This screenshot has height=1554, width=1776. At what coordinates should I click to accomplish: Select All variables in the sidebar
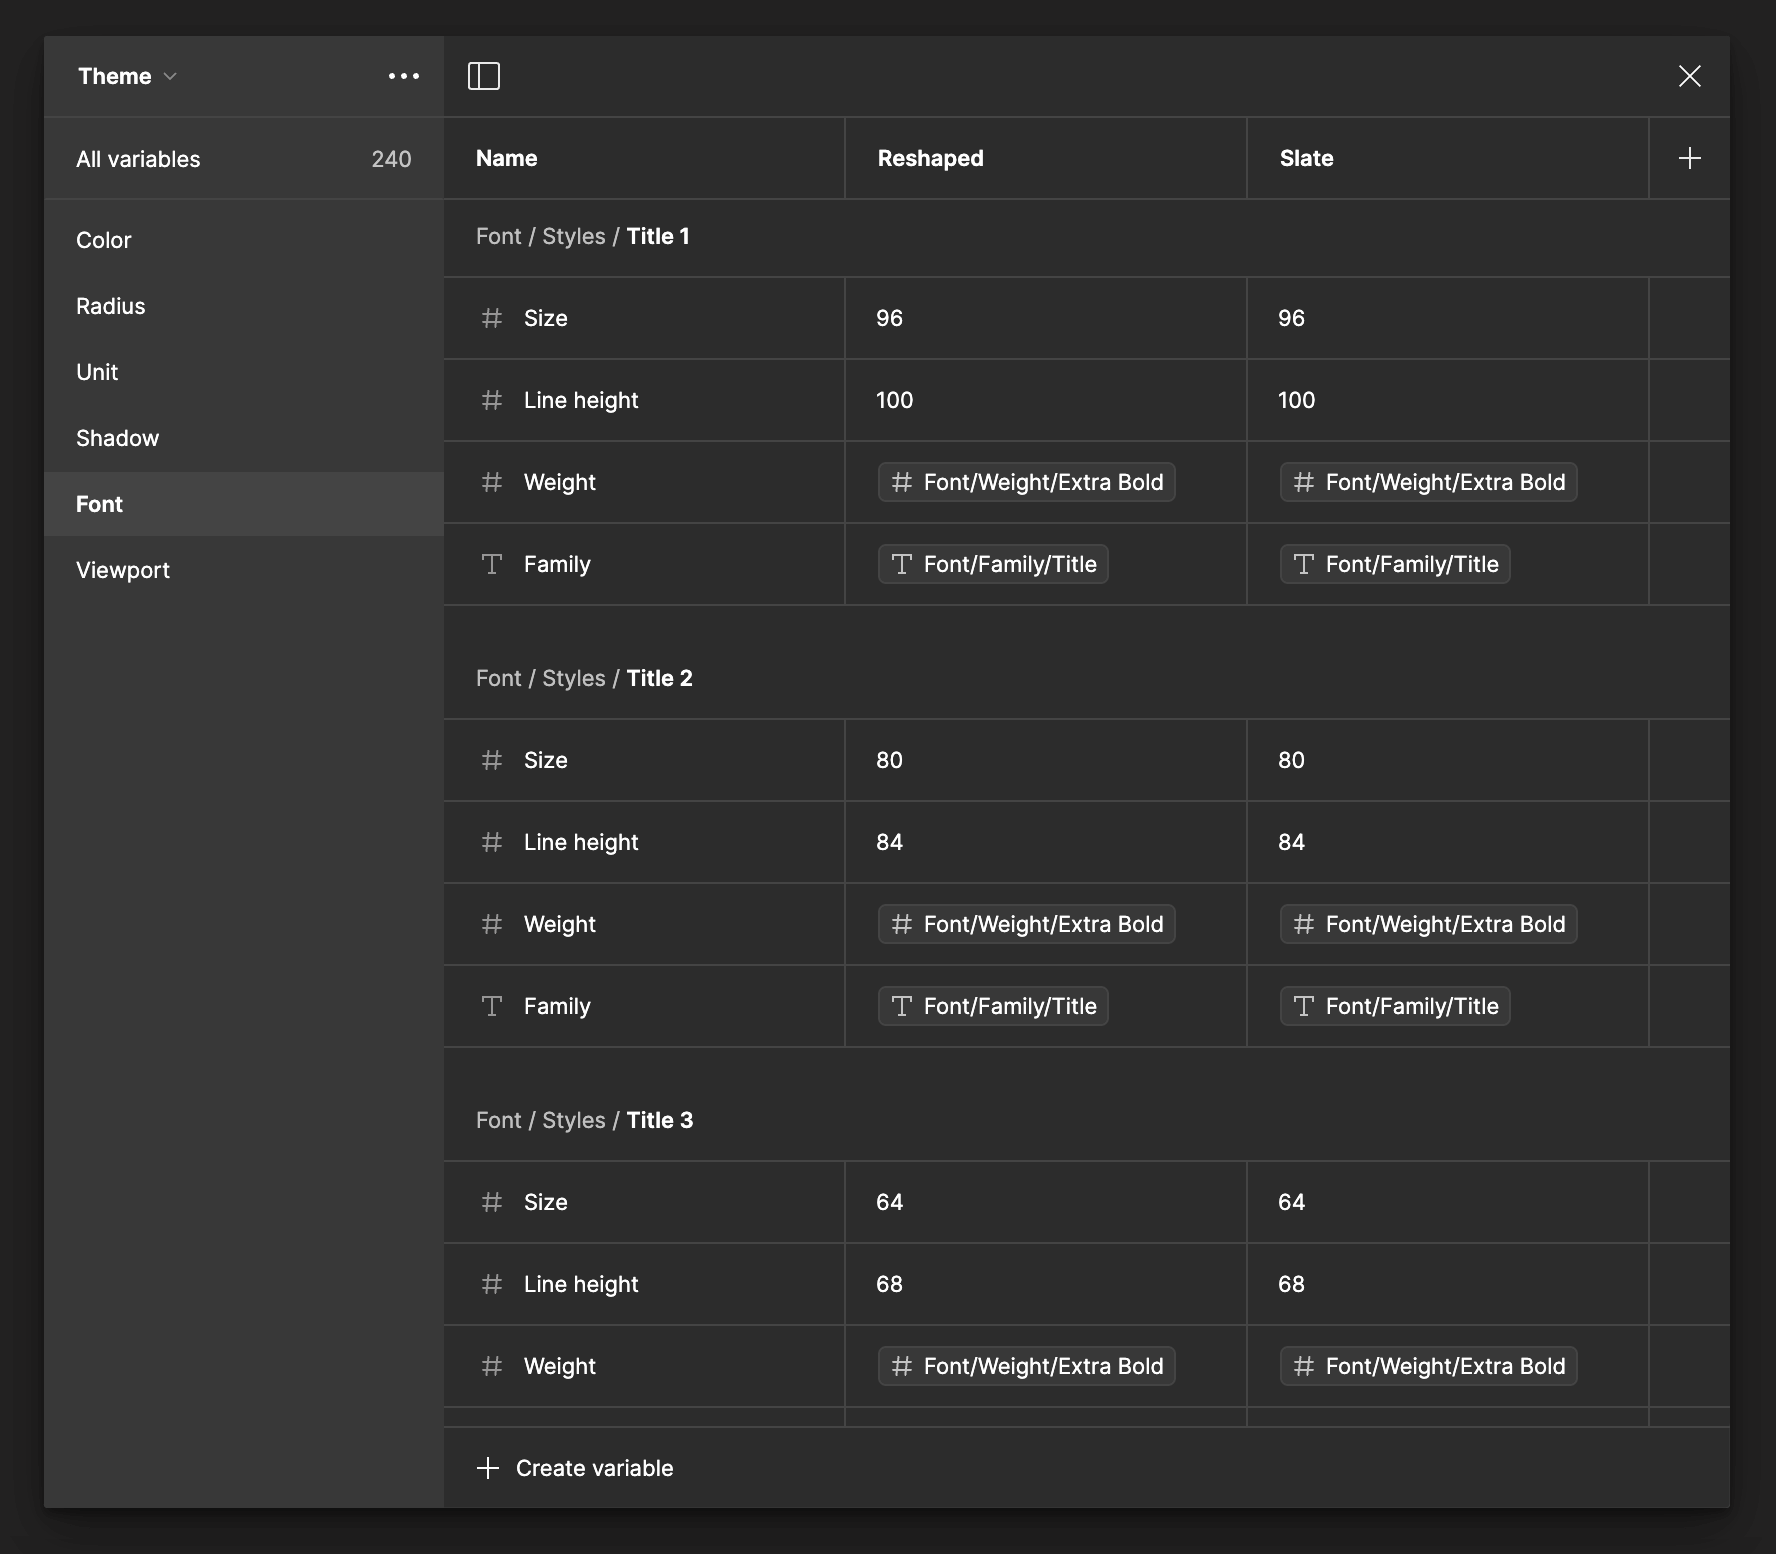pyautogui.click(x=244, y=159)
